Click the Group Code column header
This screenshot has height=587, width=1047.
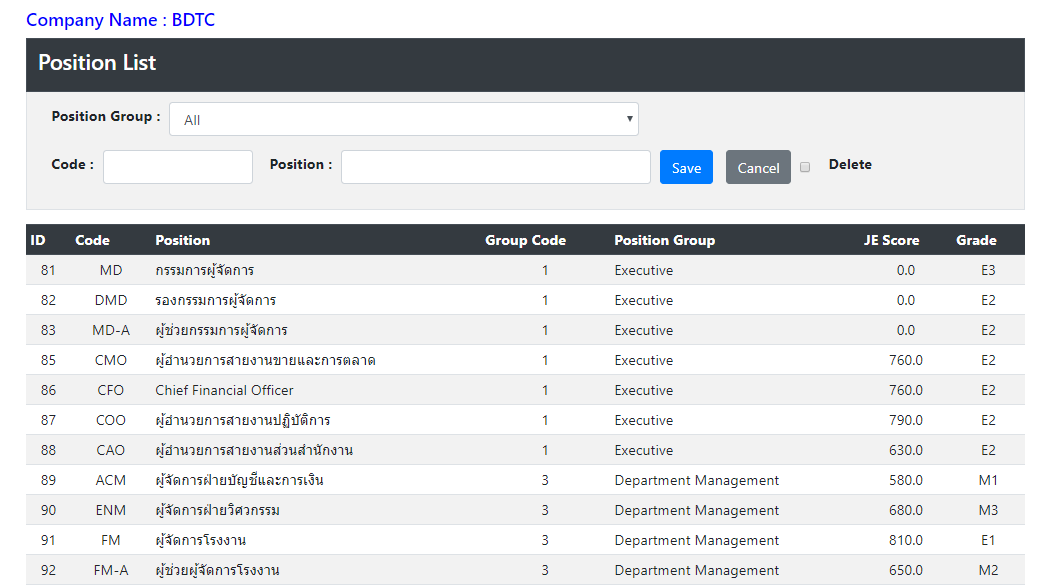525,240
